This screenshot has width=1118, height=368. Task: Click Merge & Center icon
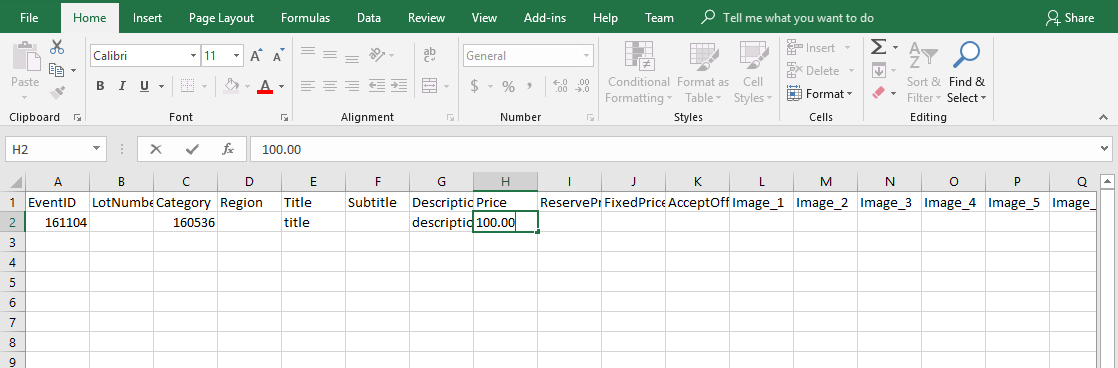coord(429,86)
